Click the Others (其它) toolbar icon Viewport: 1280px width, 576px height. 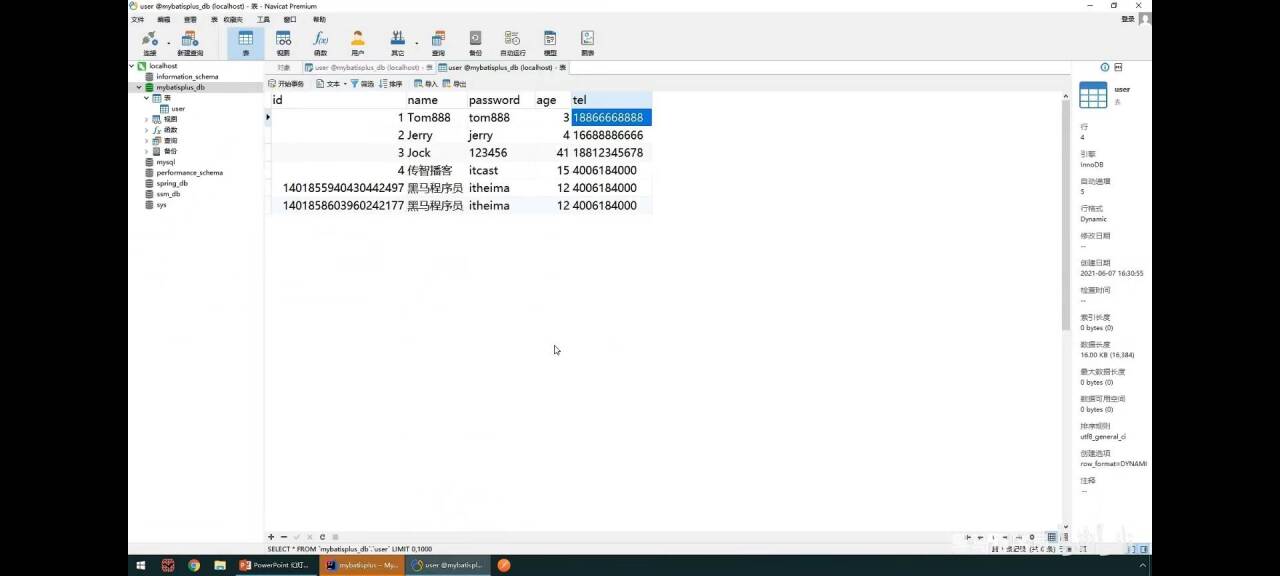(397, 42)
